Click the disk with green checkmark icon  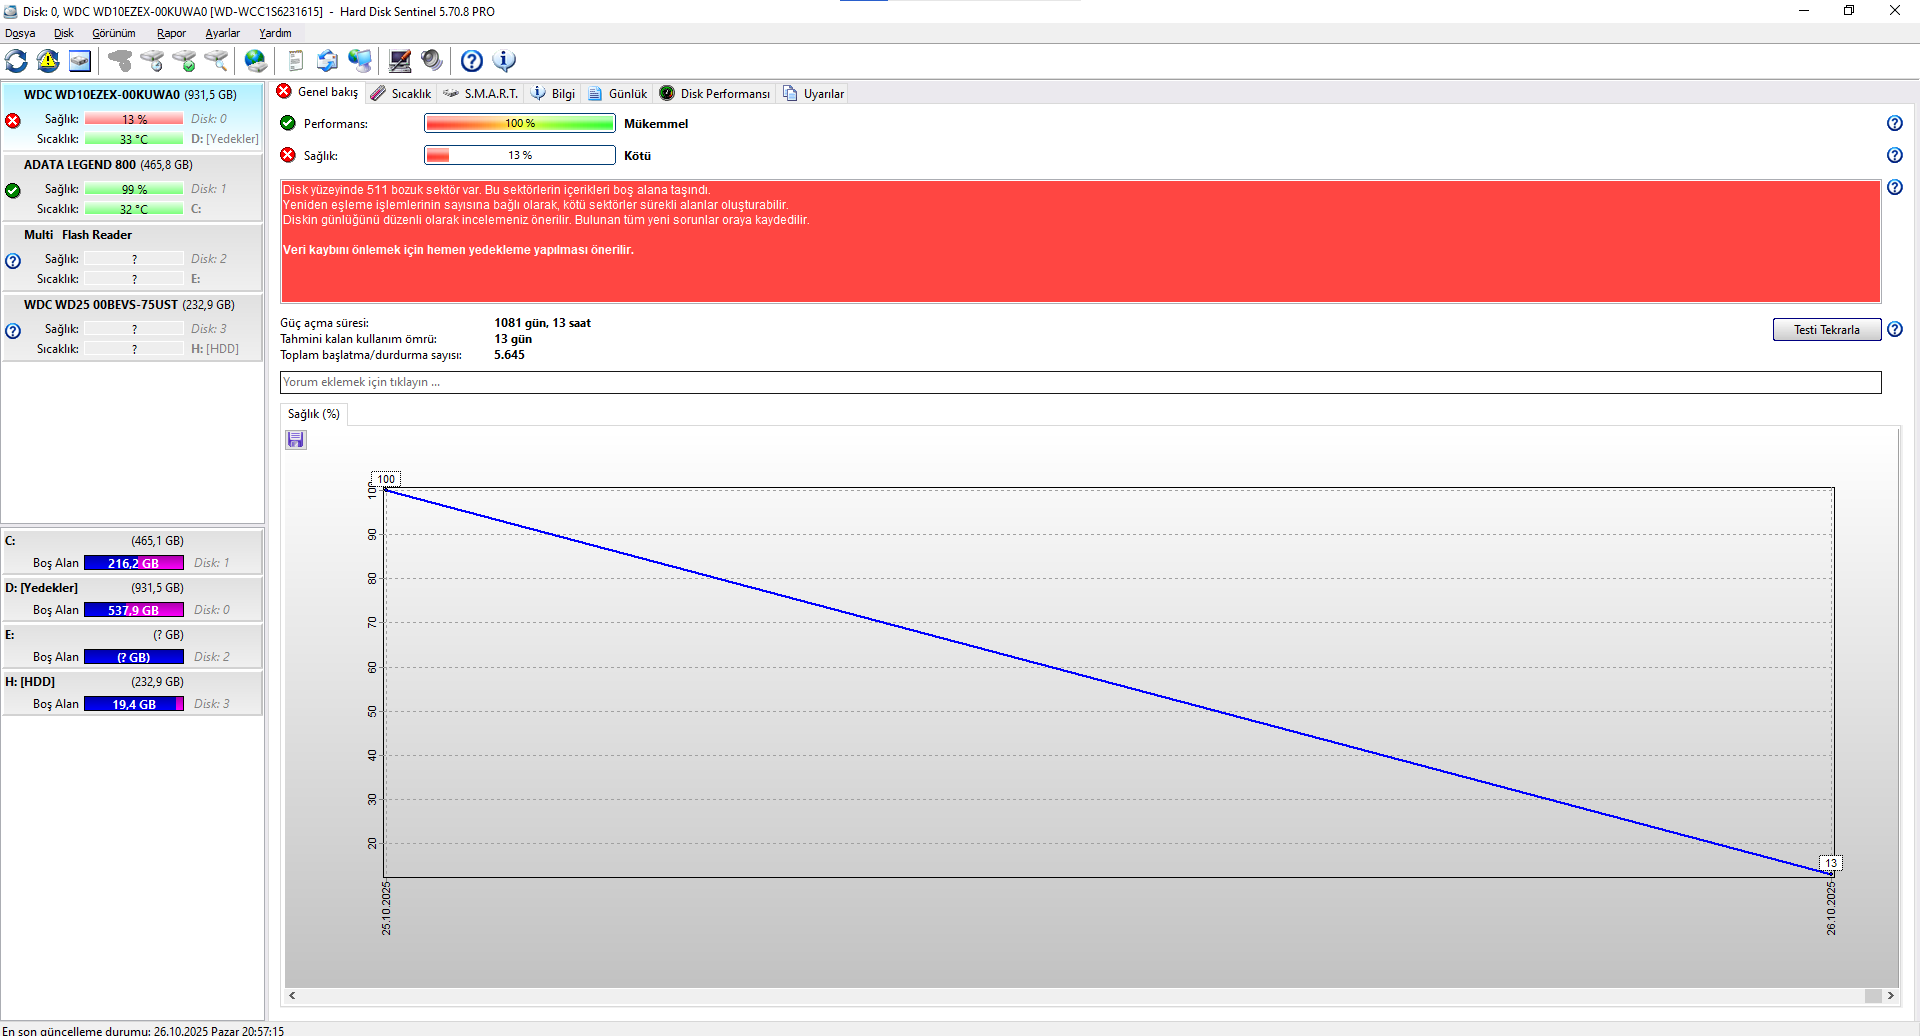[184, 61]
